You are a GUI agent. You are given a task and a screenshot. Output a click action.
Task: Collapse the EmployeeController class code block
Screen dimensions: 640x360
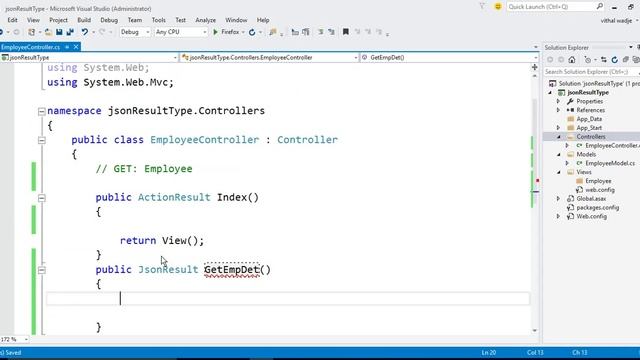tap(42, 140)
